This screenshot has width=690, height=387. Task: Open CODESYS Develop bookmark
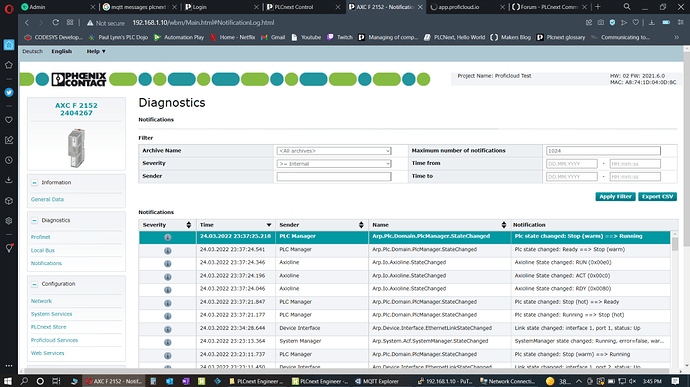pos(54,37)
